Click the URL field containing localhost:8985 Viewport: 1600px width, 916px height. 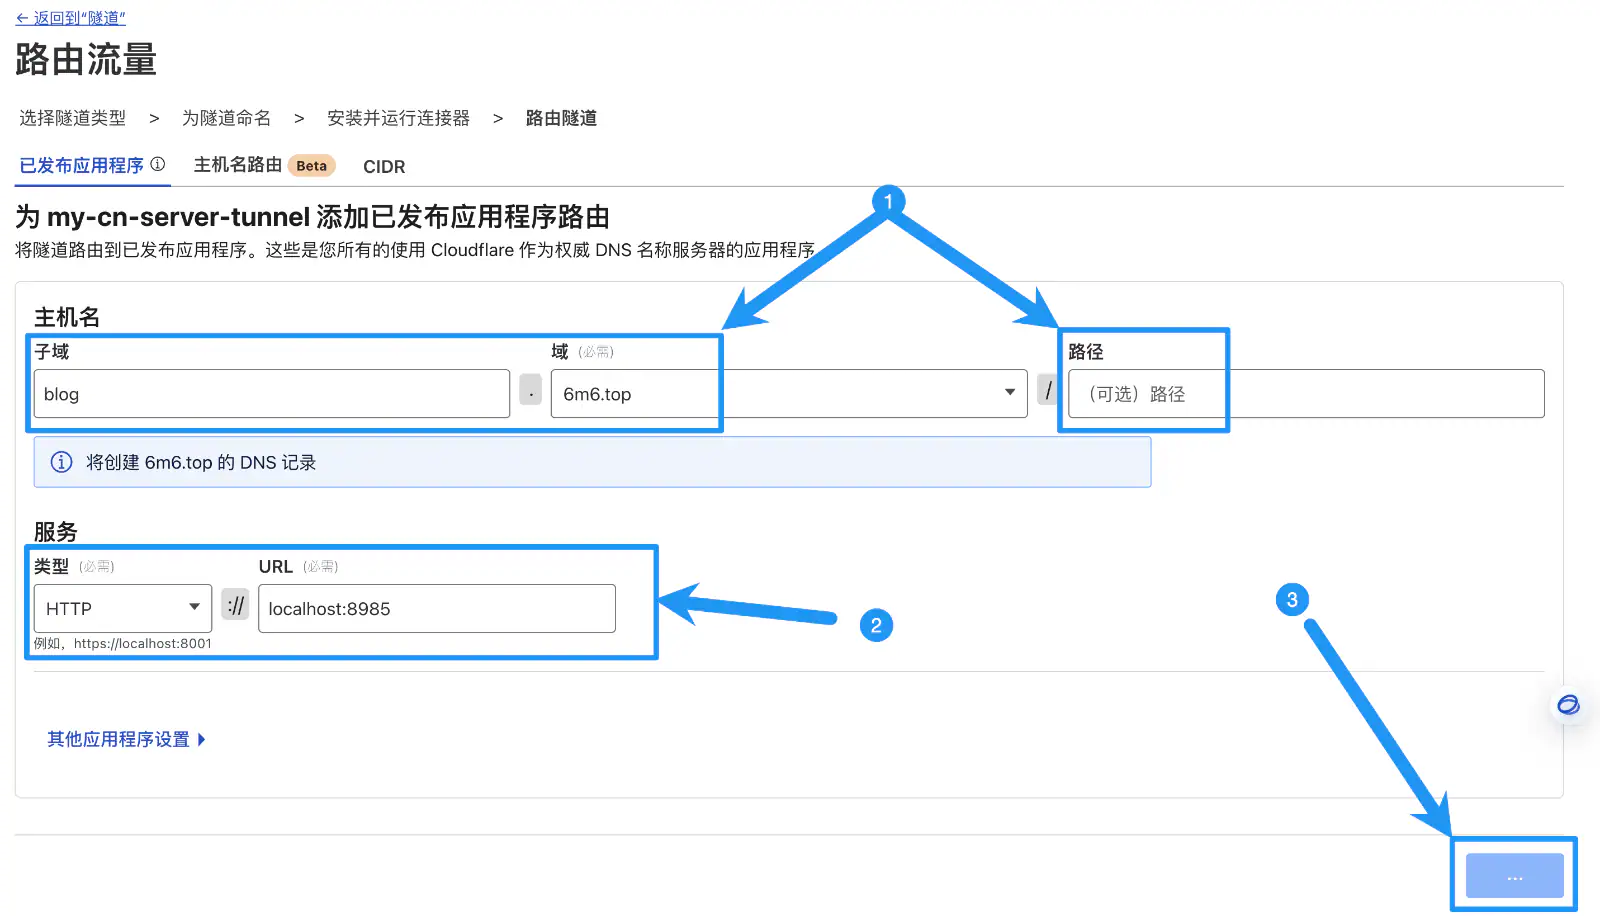point(436,608)
